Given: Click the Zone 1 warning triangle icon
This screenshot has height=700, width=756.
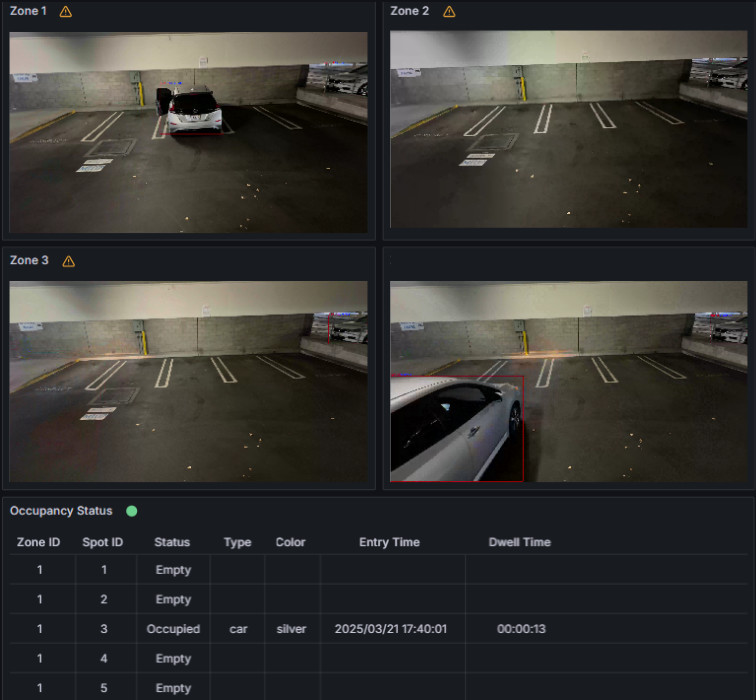Looking at the screenshot, I should (x=66, y=12).
